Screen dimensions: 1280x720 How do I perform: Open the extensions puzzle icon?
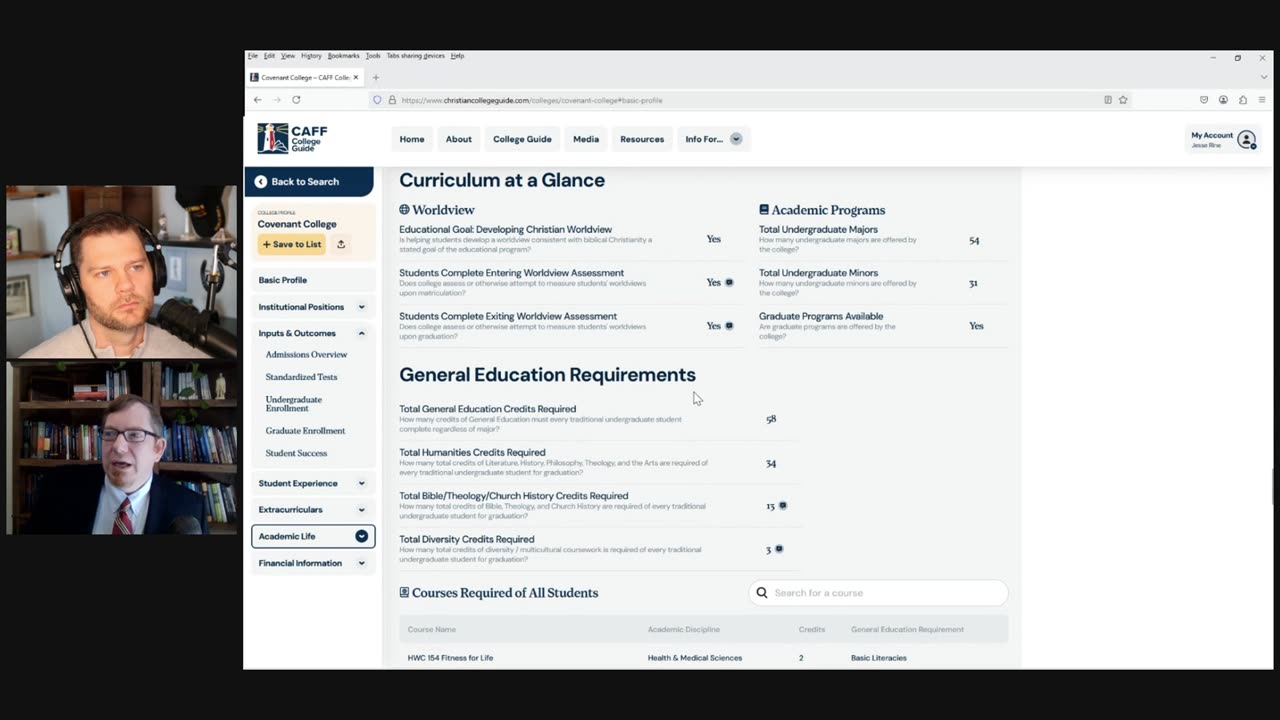(1243, 100)
